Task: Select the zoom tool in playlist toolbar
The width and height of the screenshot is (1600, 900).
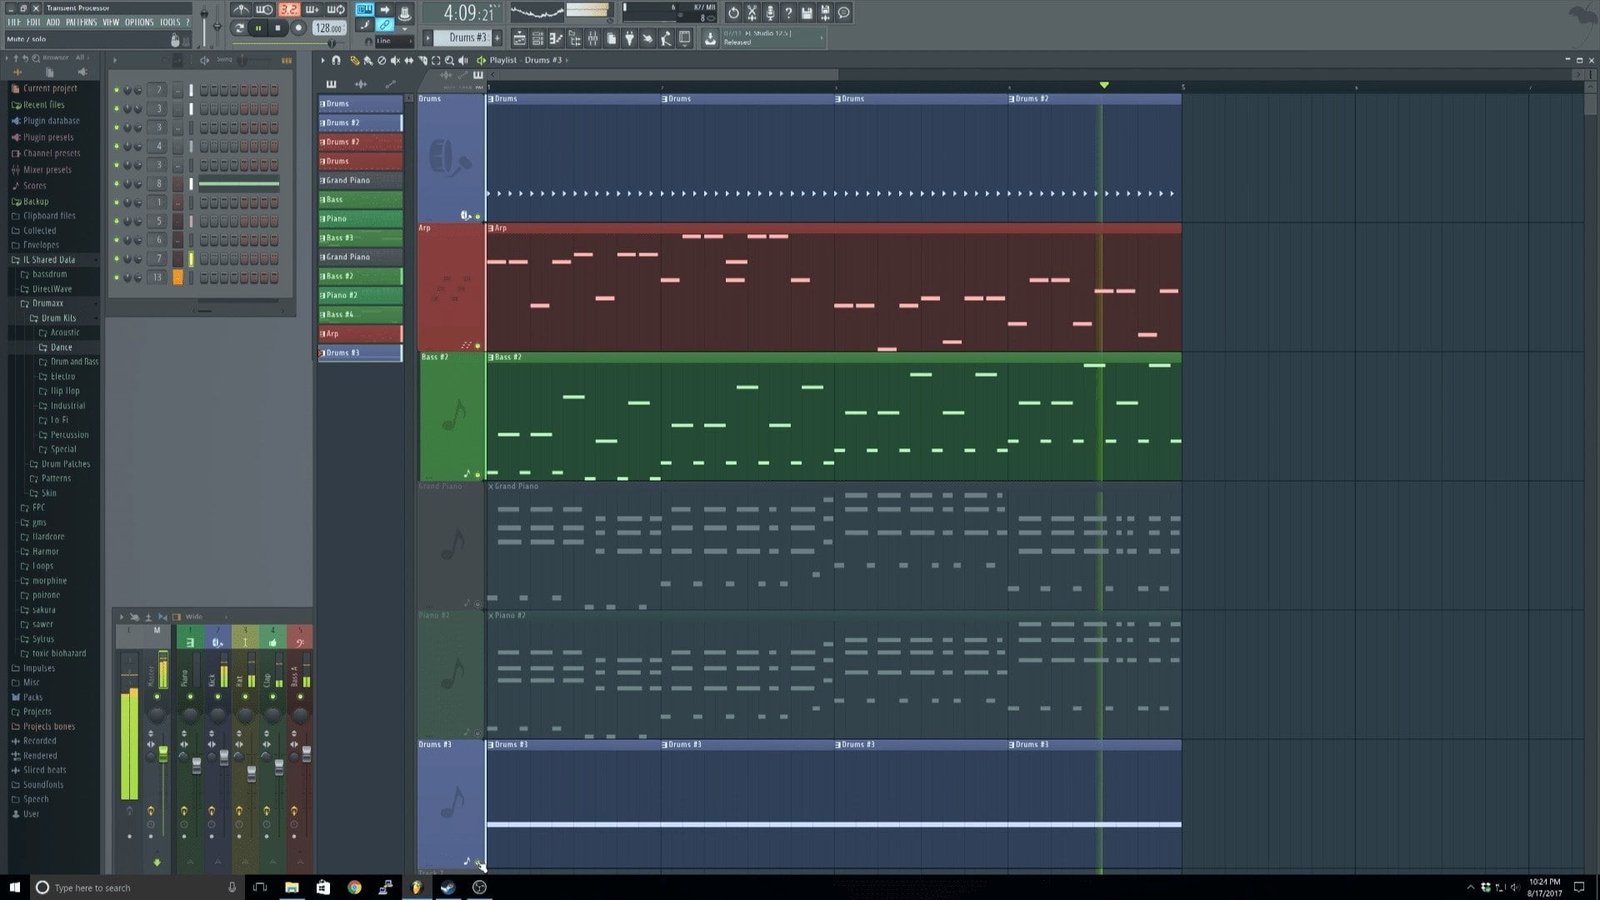Action: point(449,60)
